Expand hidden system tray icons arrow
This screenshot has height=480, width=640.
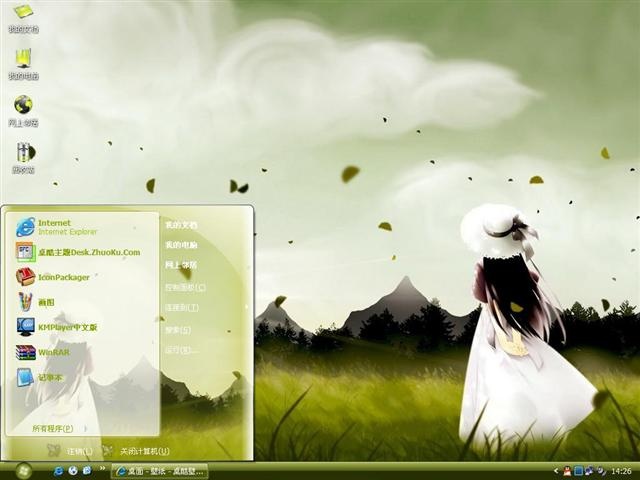tap(556, 471)
